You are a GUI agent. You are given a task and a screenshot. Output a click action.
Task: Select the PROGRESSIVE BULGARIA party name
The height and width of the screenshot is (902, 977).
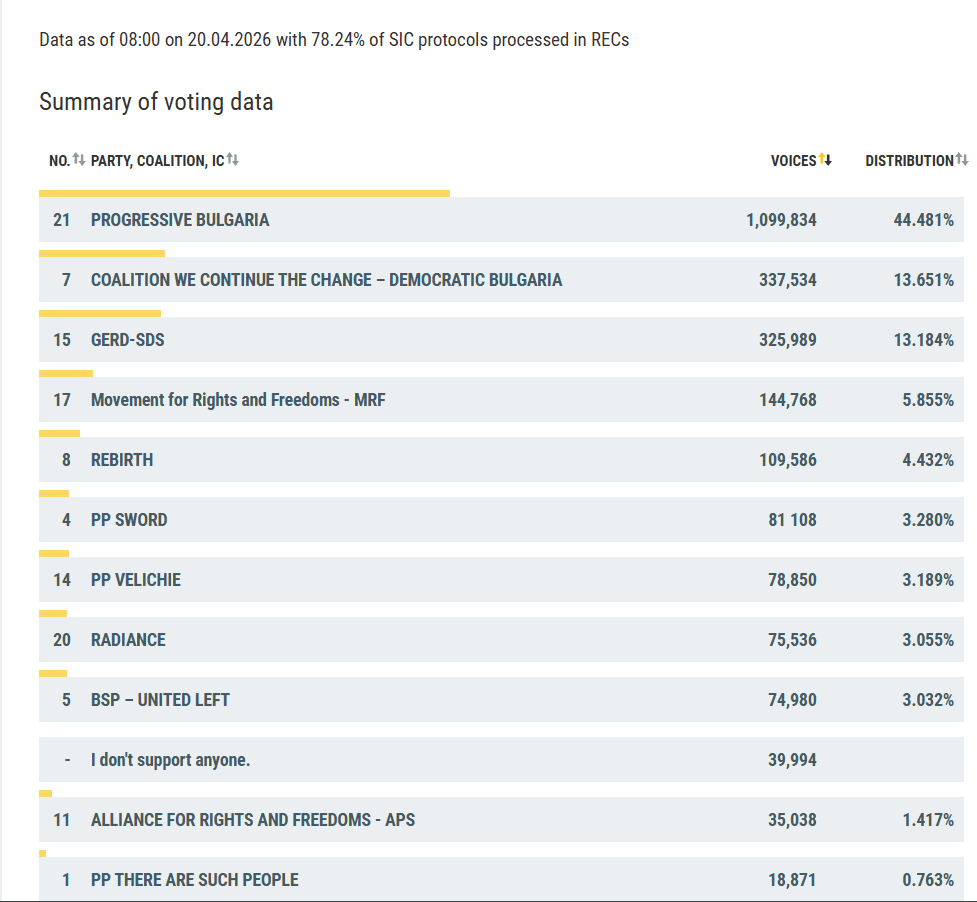(x=180, y=220)
